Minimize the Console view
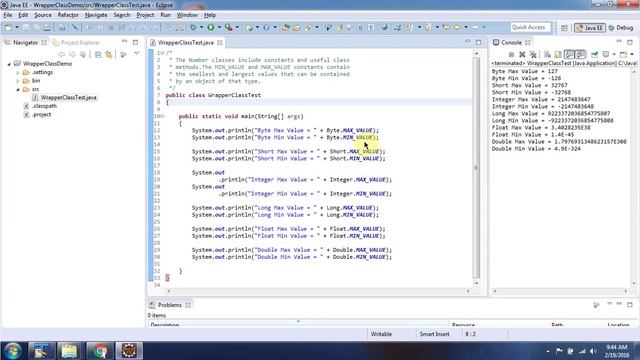640x360 pixels. (x=619, y=41)
